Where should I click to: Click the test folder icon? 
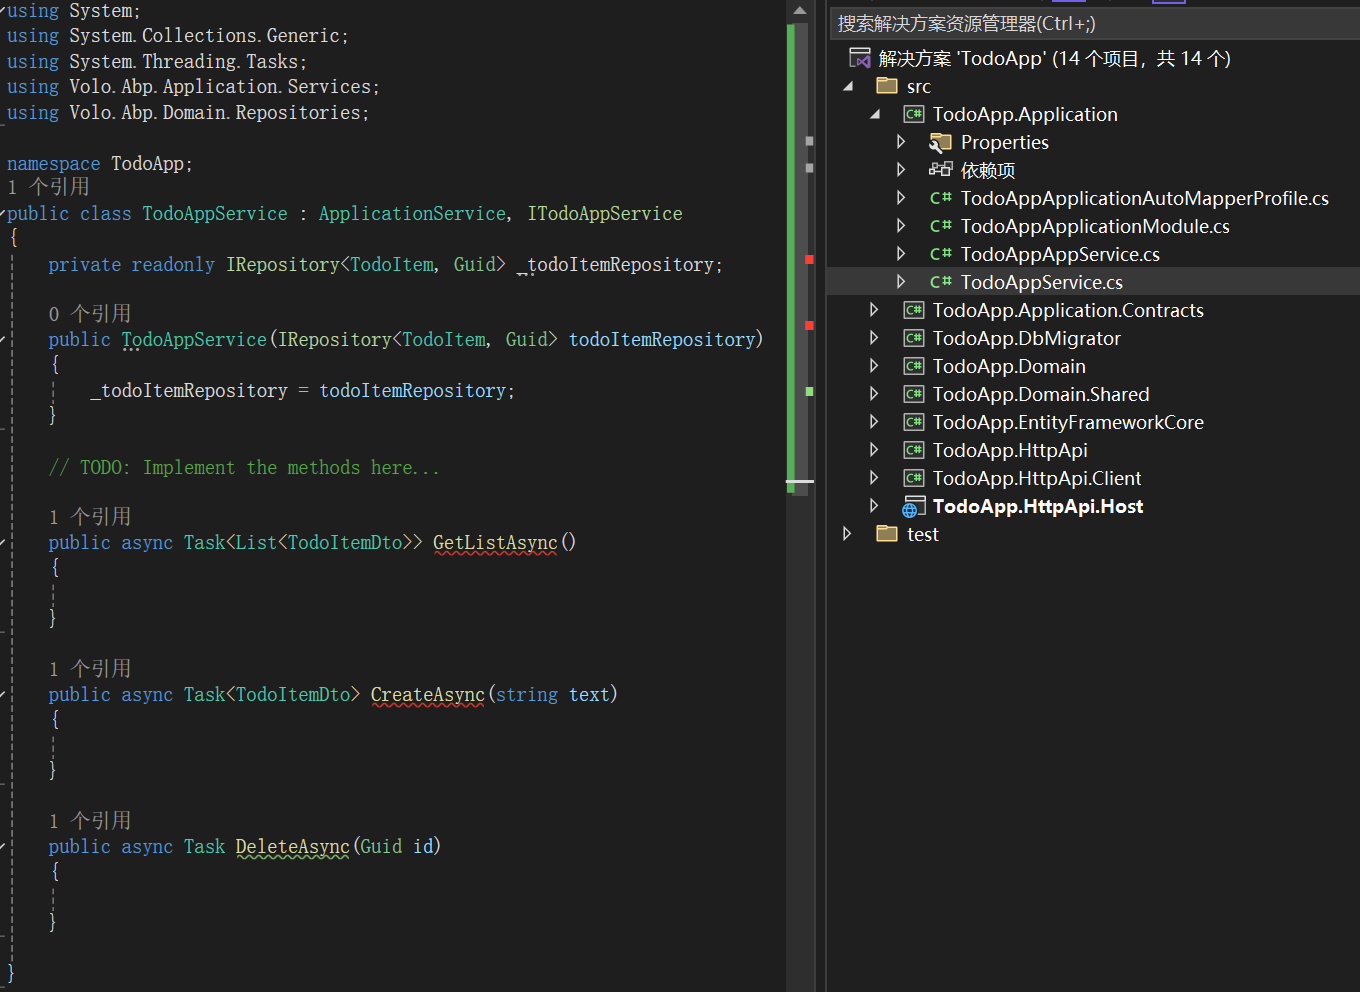pyautogui.click(x=887, y=534)
